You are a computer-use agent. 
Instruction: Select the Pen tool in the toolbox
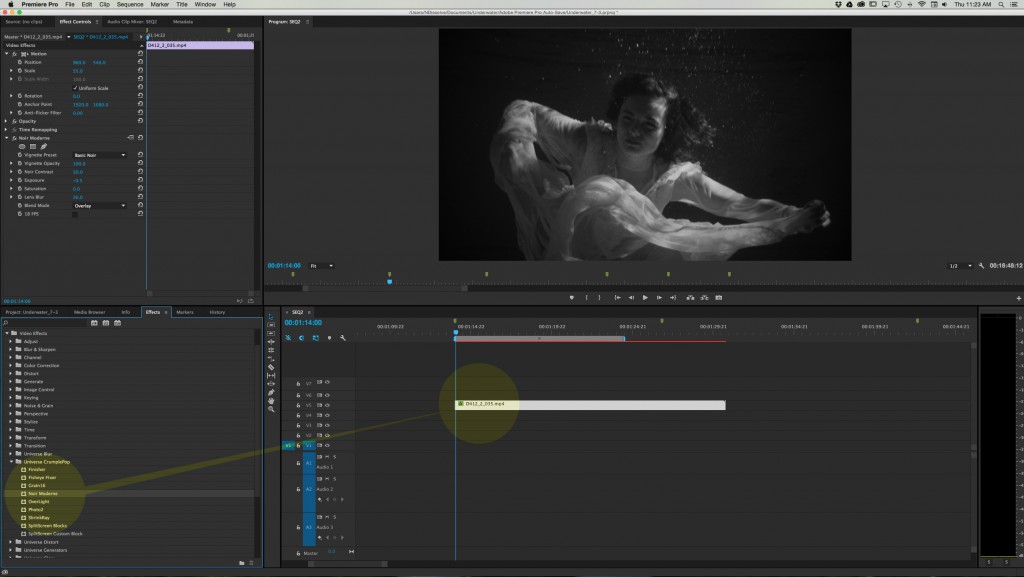pos(271,392)
